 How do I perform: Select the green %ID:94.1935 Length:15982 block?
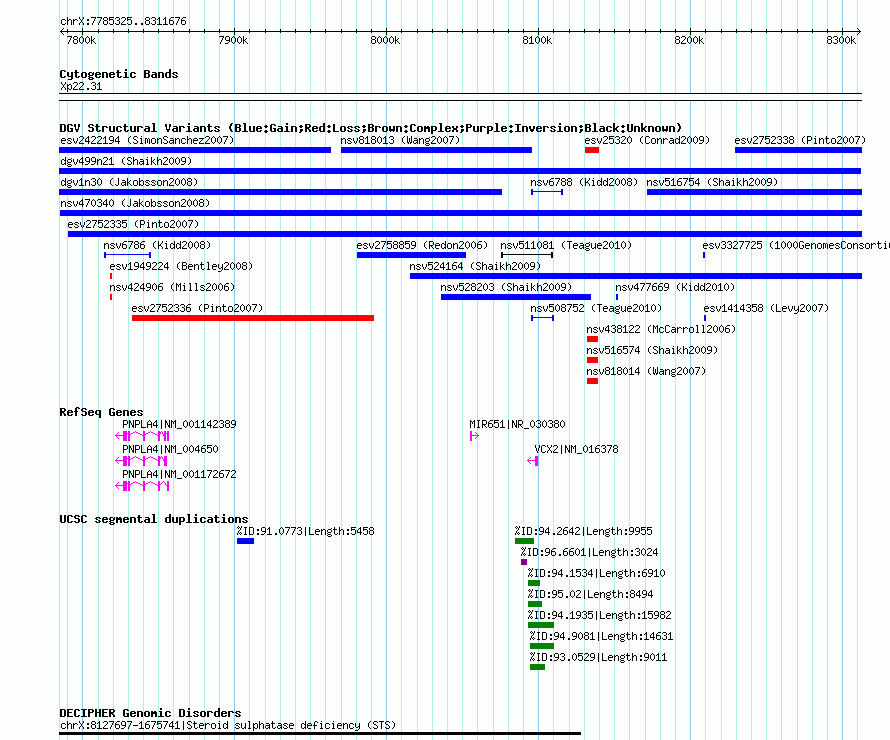tap(541, 625)
